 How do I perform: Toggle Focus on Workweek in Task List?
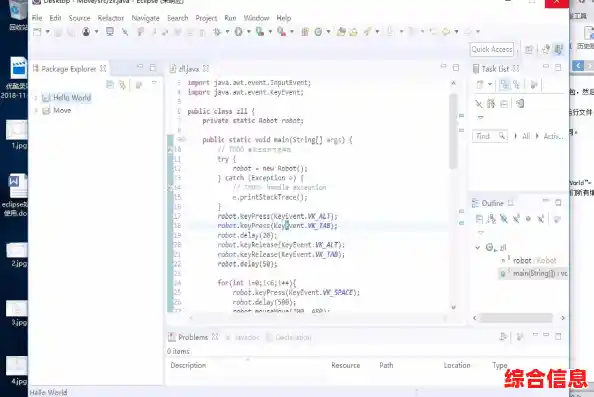coord(534,84)
